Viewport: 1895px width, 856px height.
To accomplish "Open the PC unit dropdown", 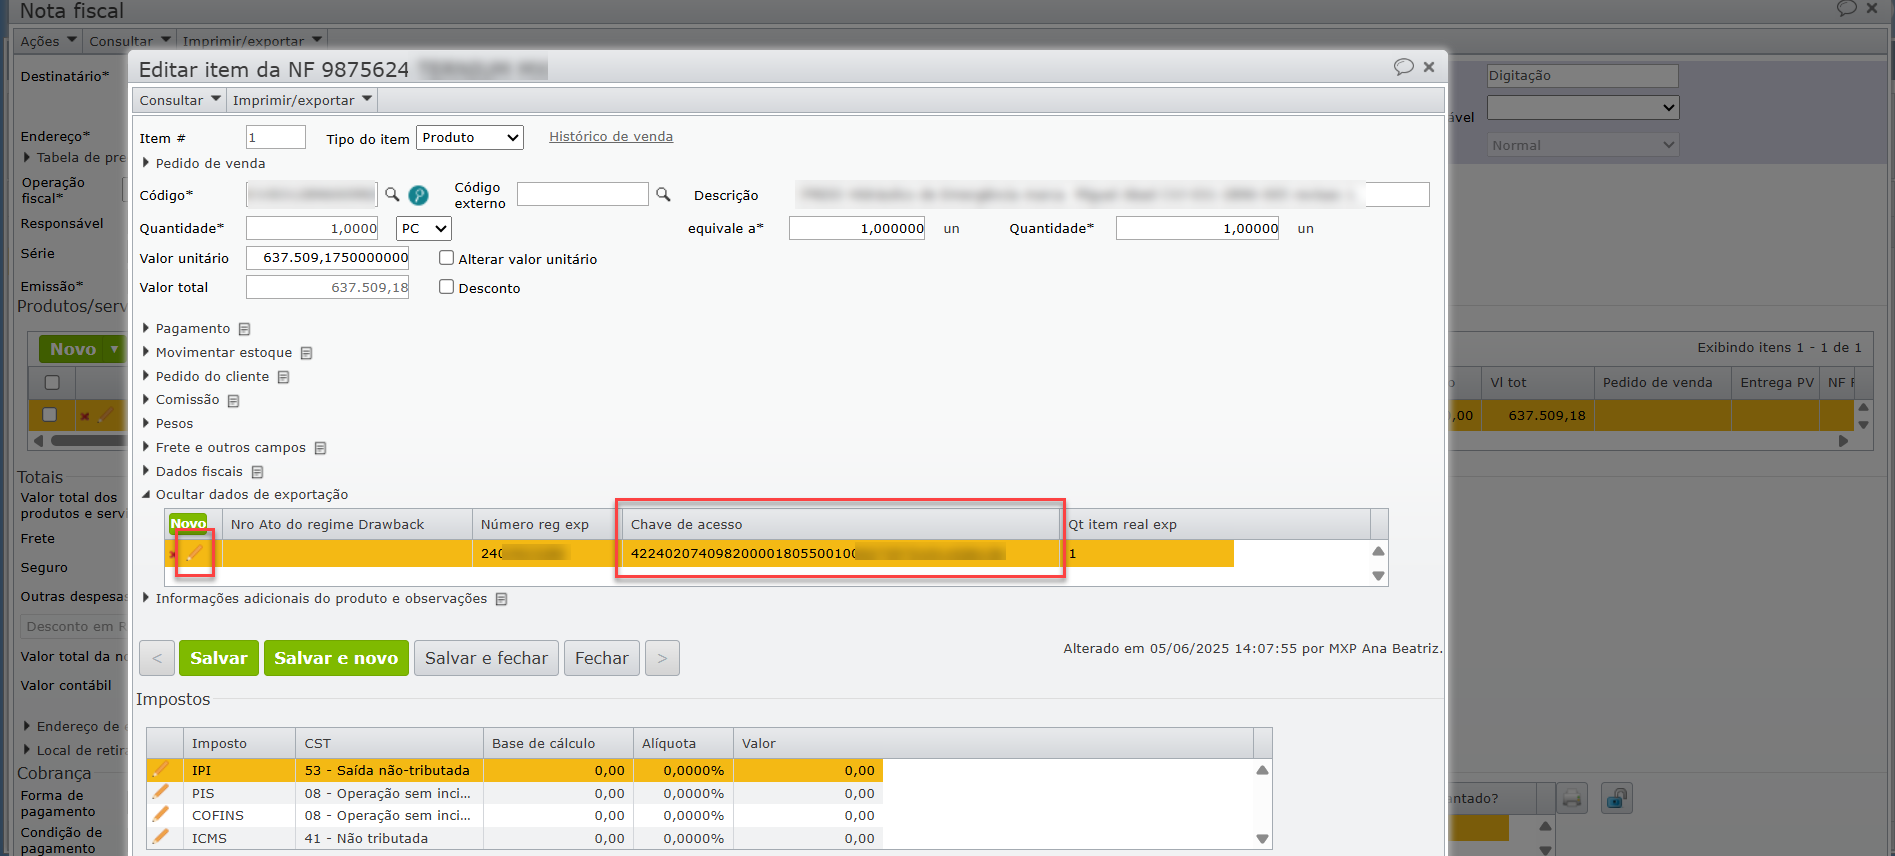I will coord(424,228).
